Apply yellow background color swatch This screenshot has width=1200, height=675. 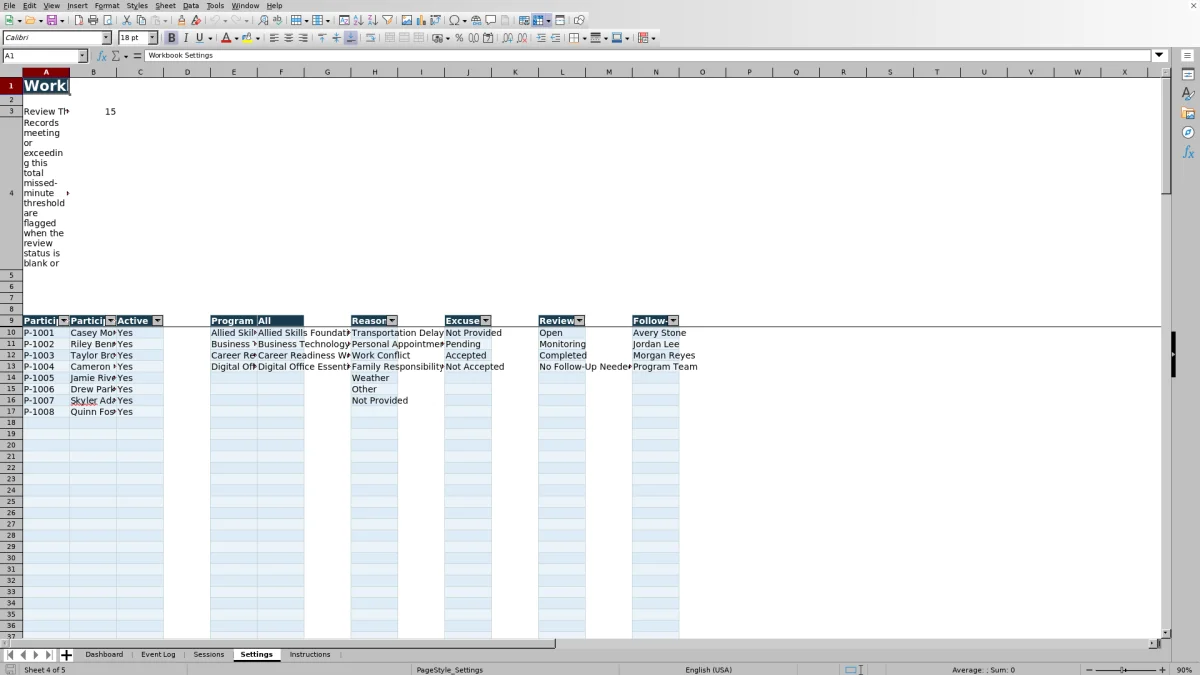coord(246,38)
